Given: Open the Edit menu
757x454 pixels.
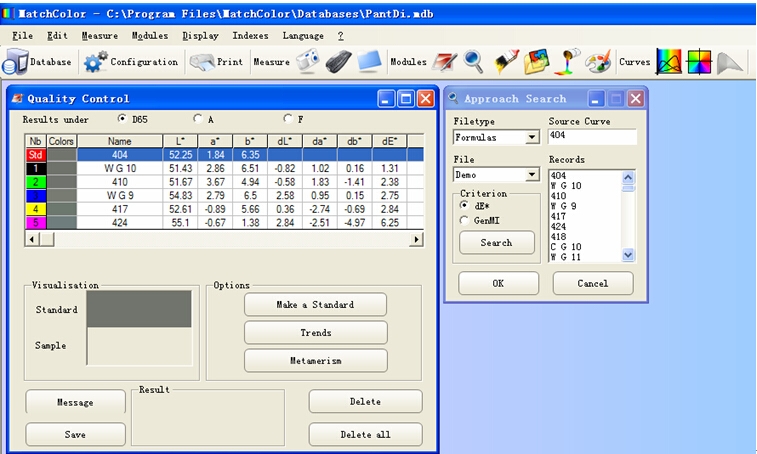Looking at the screenshot, I should [57, 36].
